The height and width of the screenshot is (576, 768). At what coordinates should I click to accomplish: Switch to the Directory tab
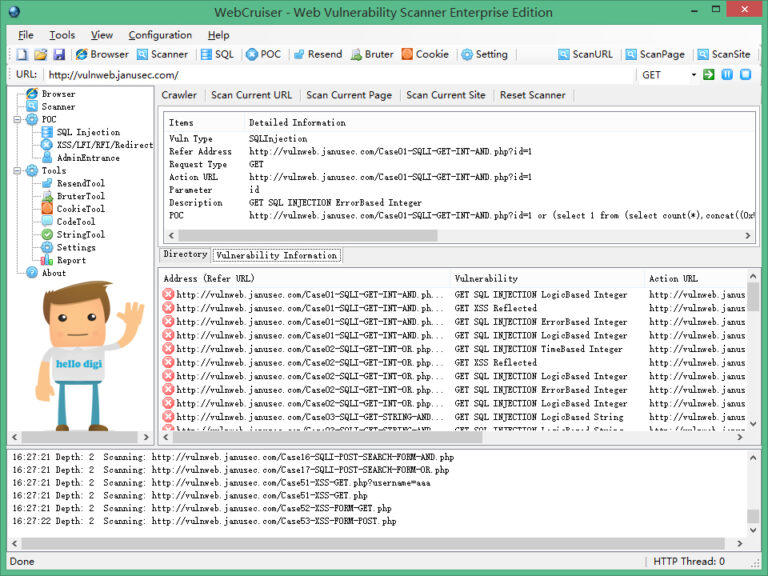tap(185, 254)
